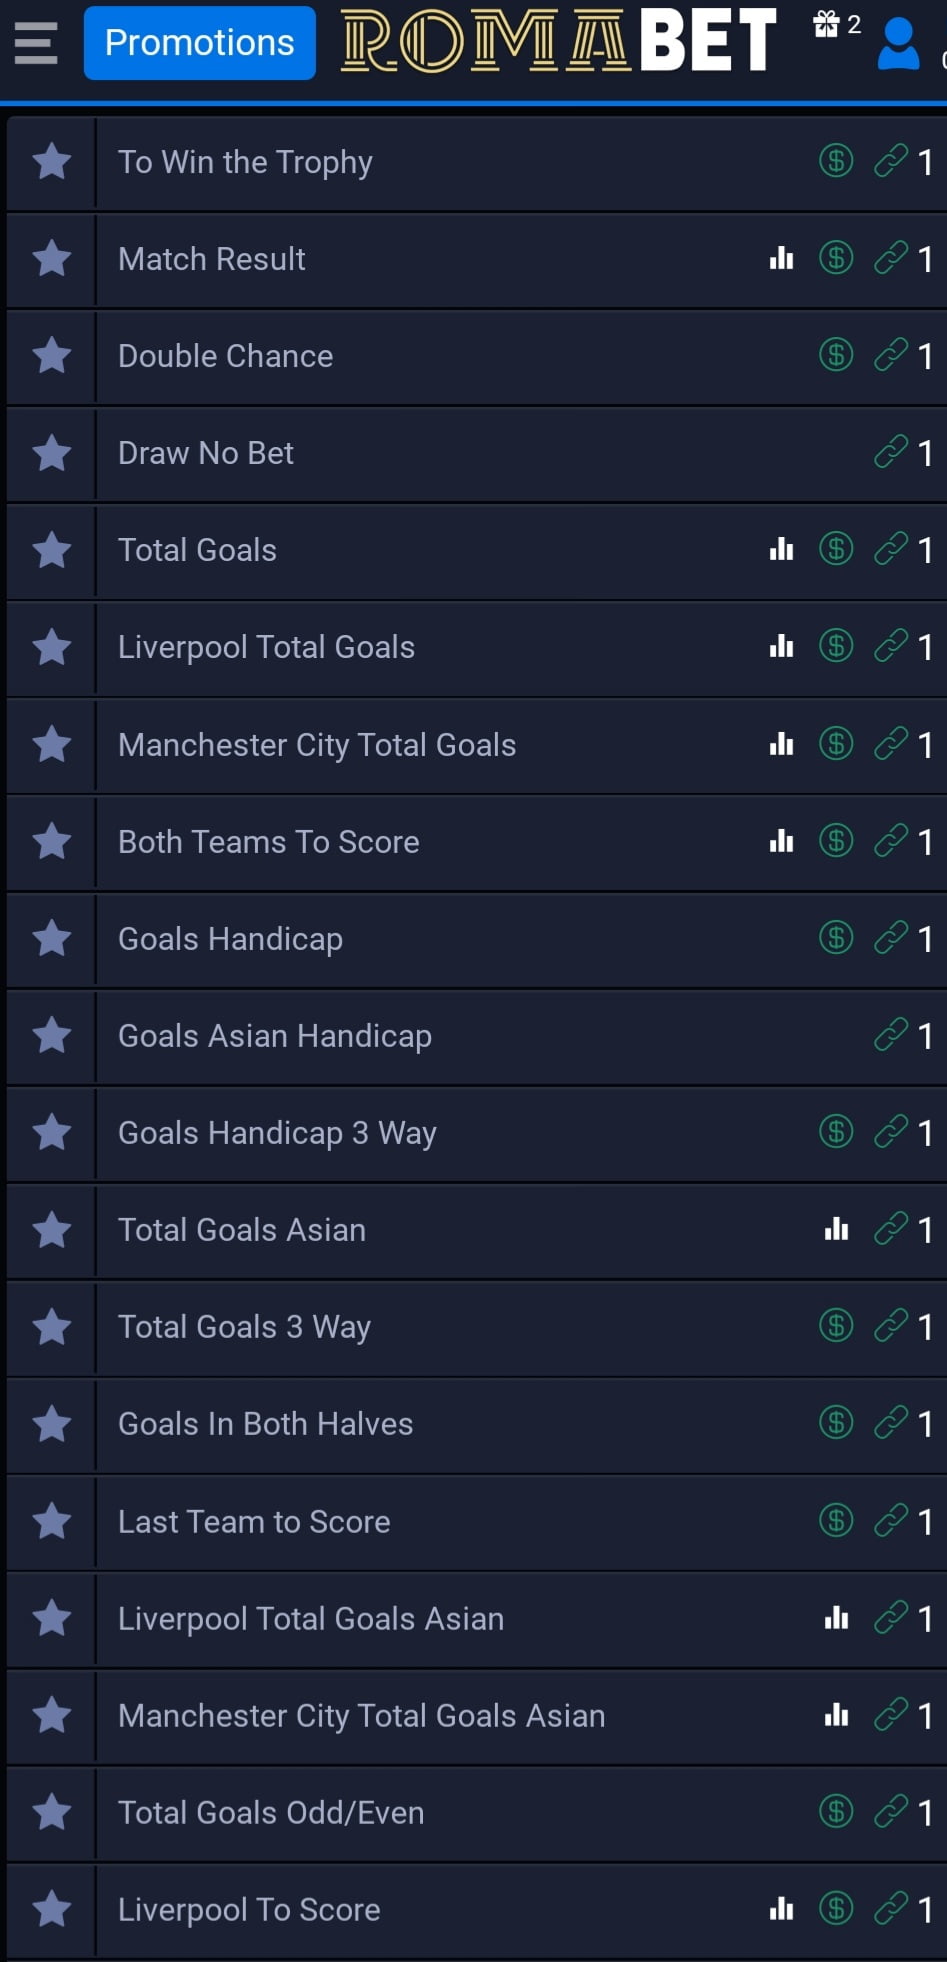Viewport: 947px width, 1962px height.
Task: Open the Manchester City Total Goals row
Action: pos(317,745)
